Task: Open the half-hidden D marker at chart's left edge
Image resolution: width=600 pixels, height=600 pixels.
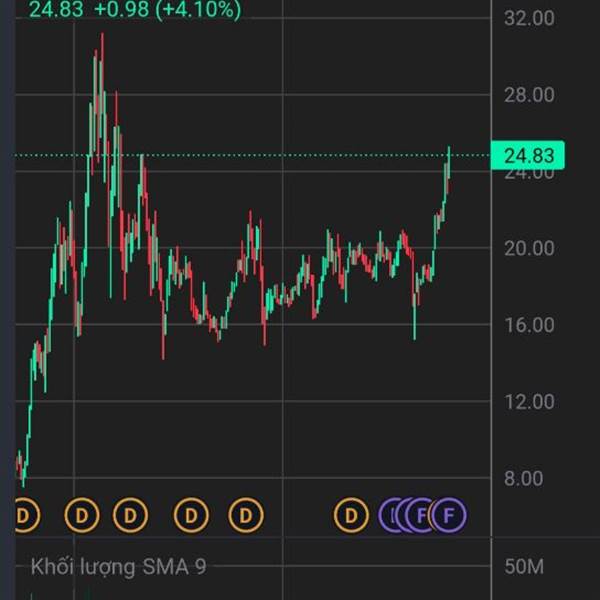Action: point(27,515)
